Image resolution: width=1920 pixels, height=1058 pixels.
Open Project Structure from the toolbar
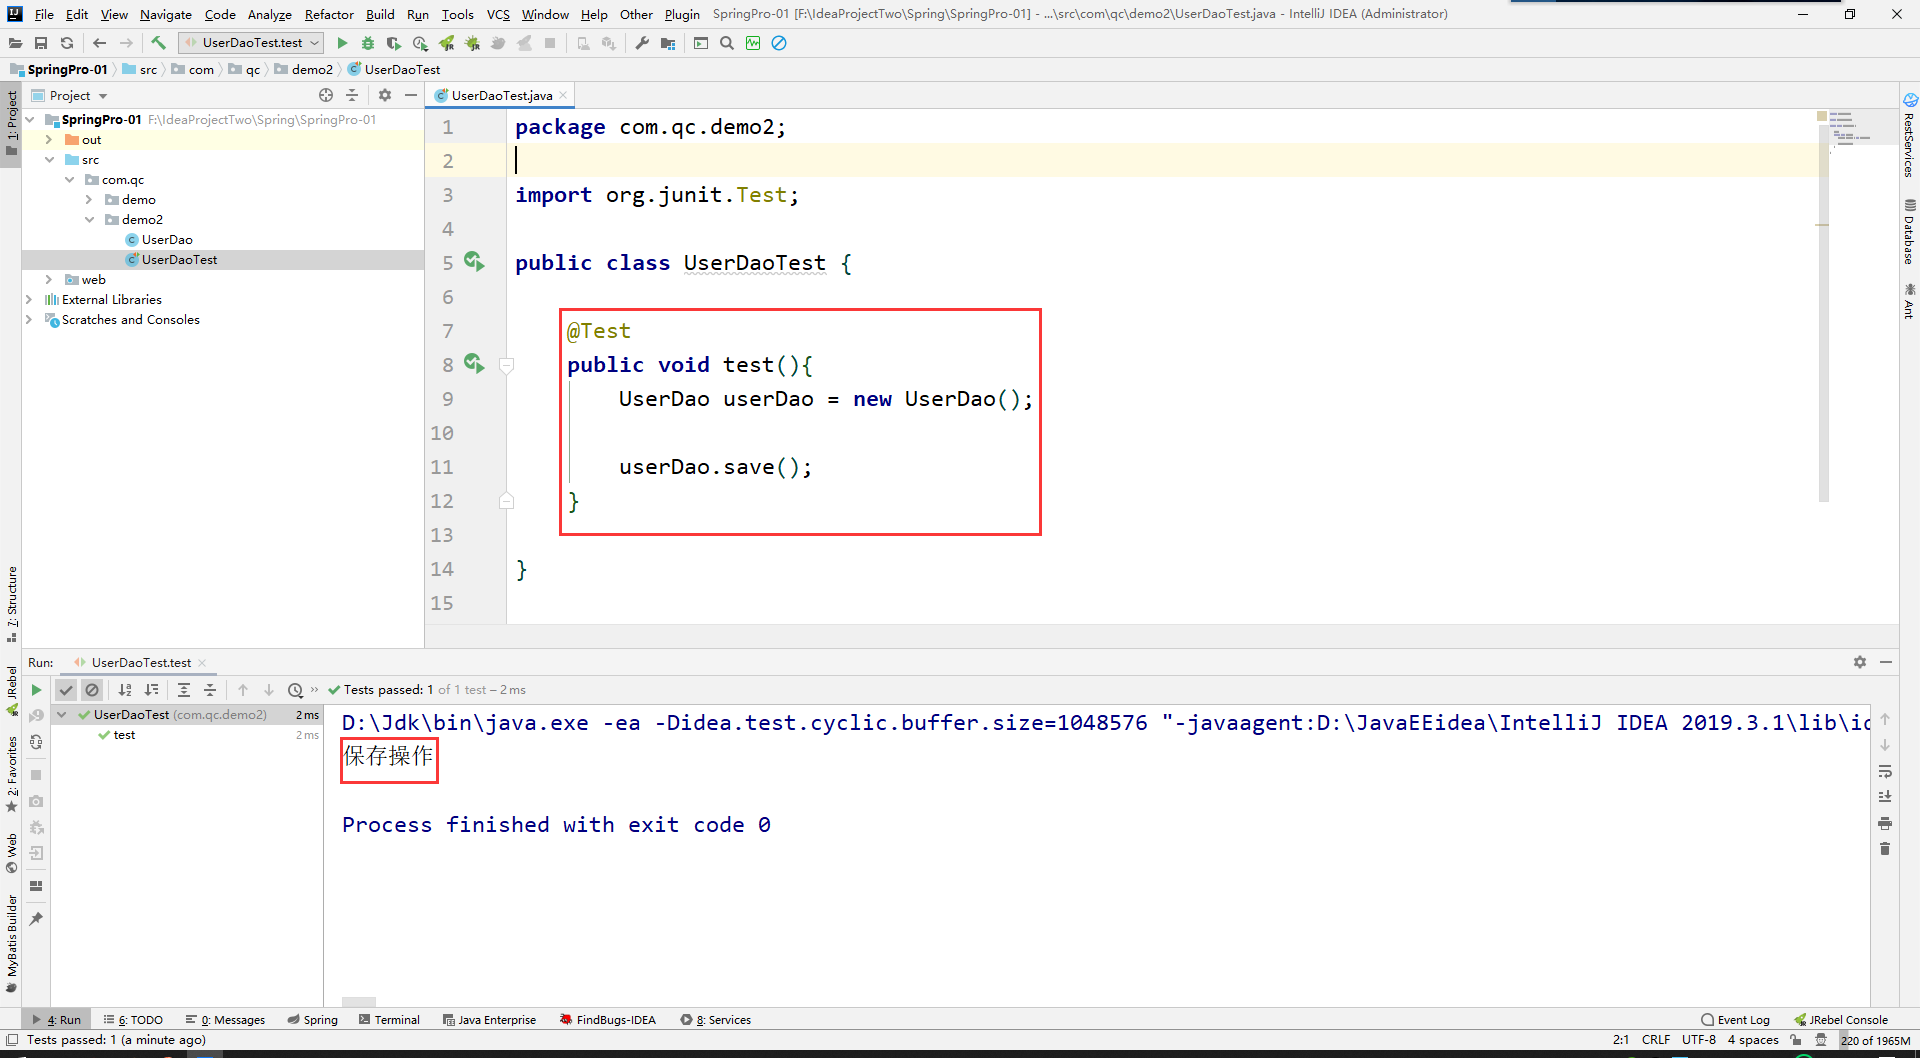point(668,43)
